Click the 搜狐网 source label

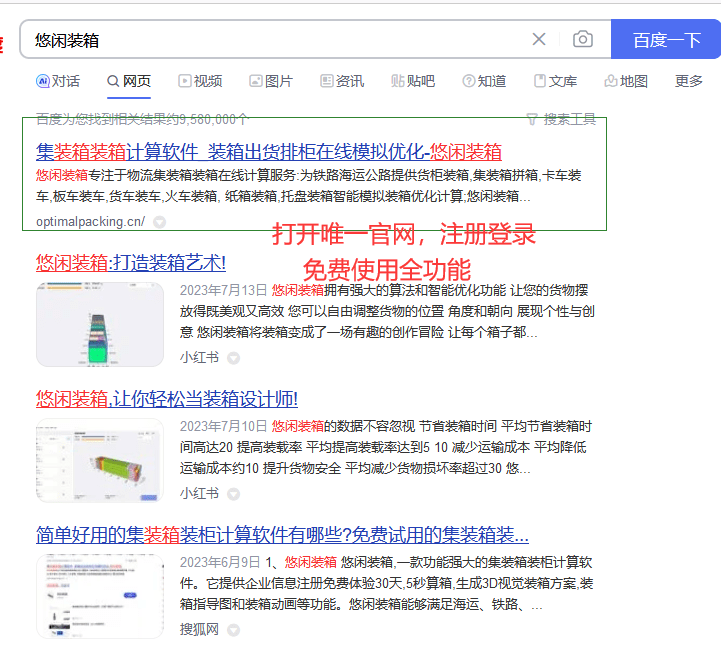pyautogui.click(x=199, y=629)
